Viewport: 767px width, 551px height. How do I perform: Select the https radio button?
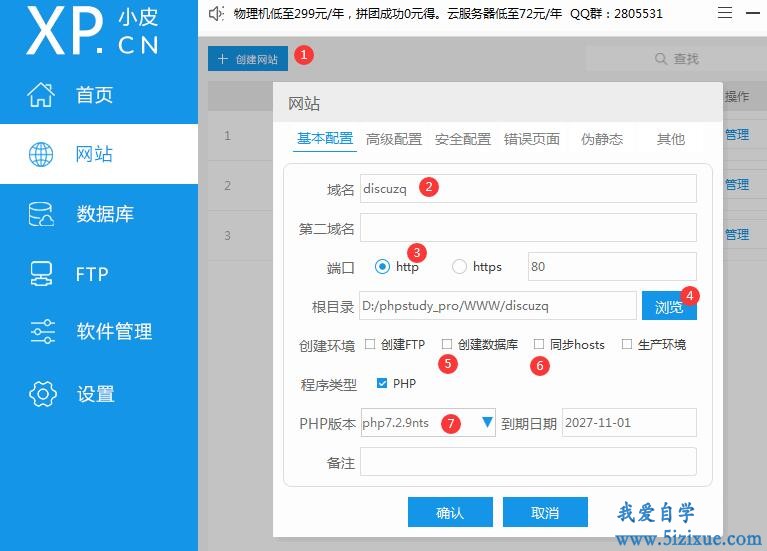tap(459, 267)
